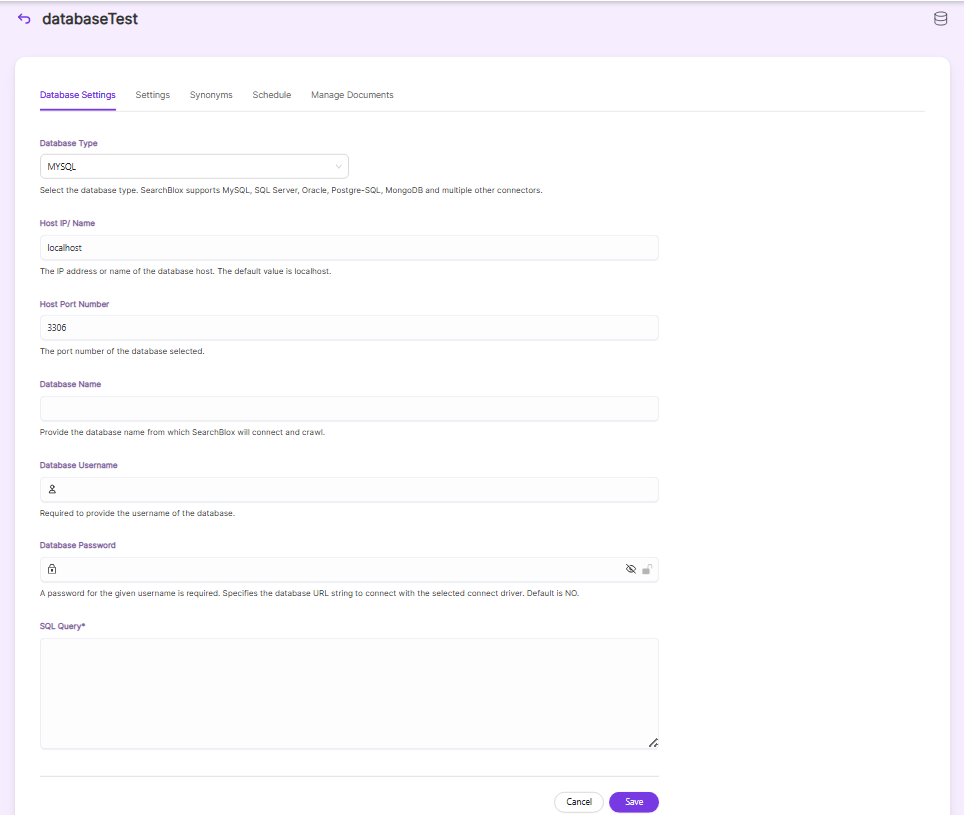The width and height of the screenshot is (964, 815).
Task: Click the Host Port Number label
Action: tap(74, 304)
